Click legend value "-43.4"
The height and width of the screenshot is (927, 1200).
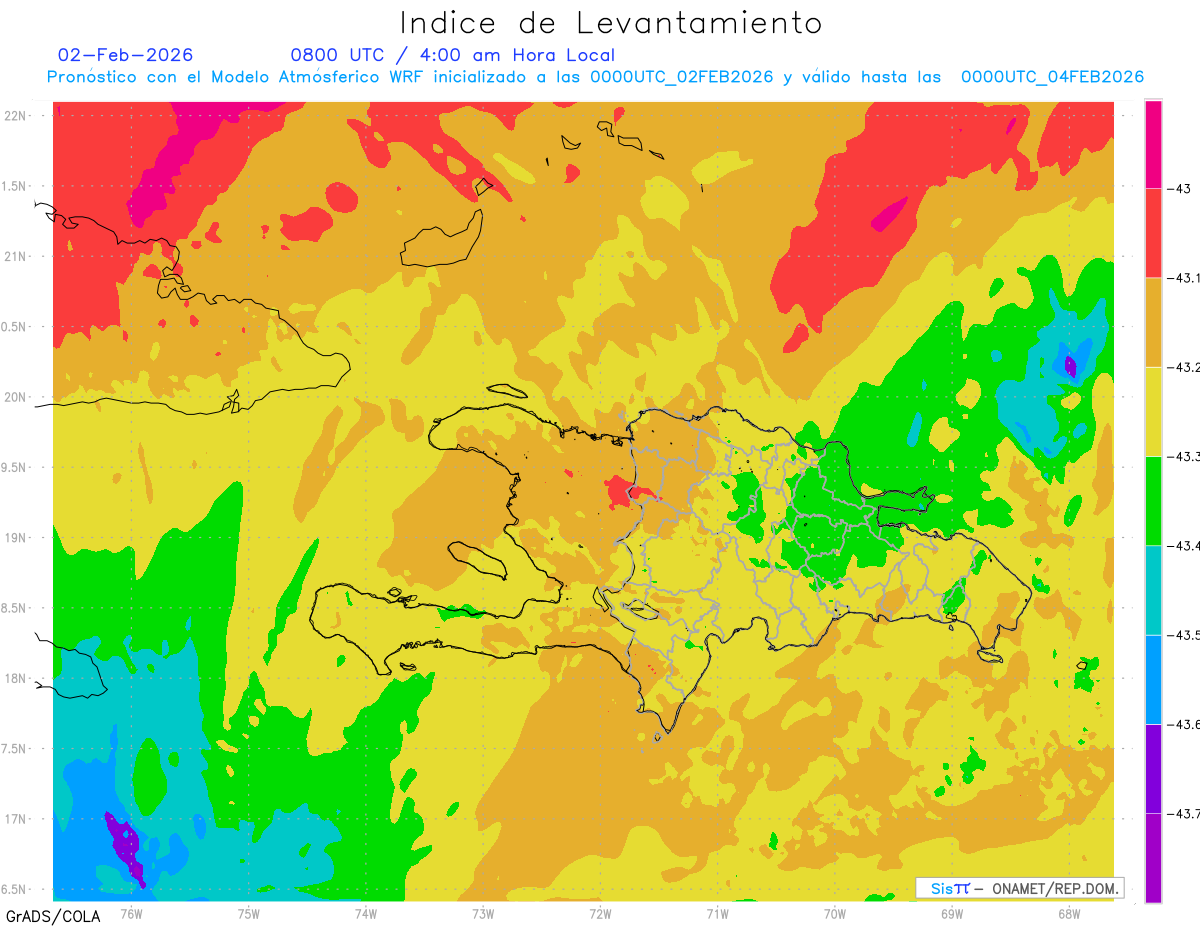[1184, 545]
